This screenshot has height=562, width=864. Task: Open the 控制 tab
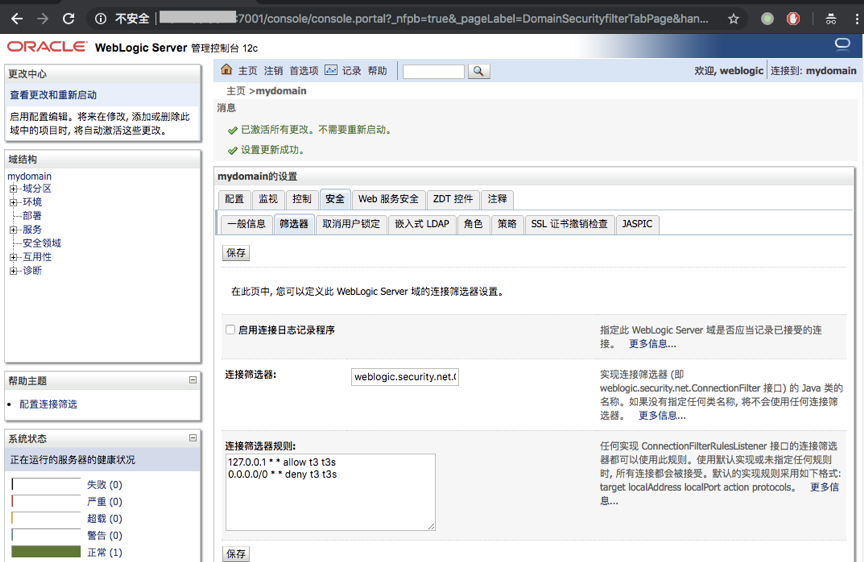click(302, 199)
